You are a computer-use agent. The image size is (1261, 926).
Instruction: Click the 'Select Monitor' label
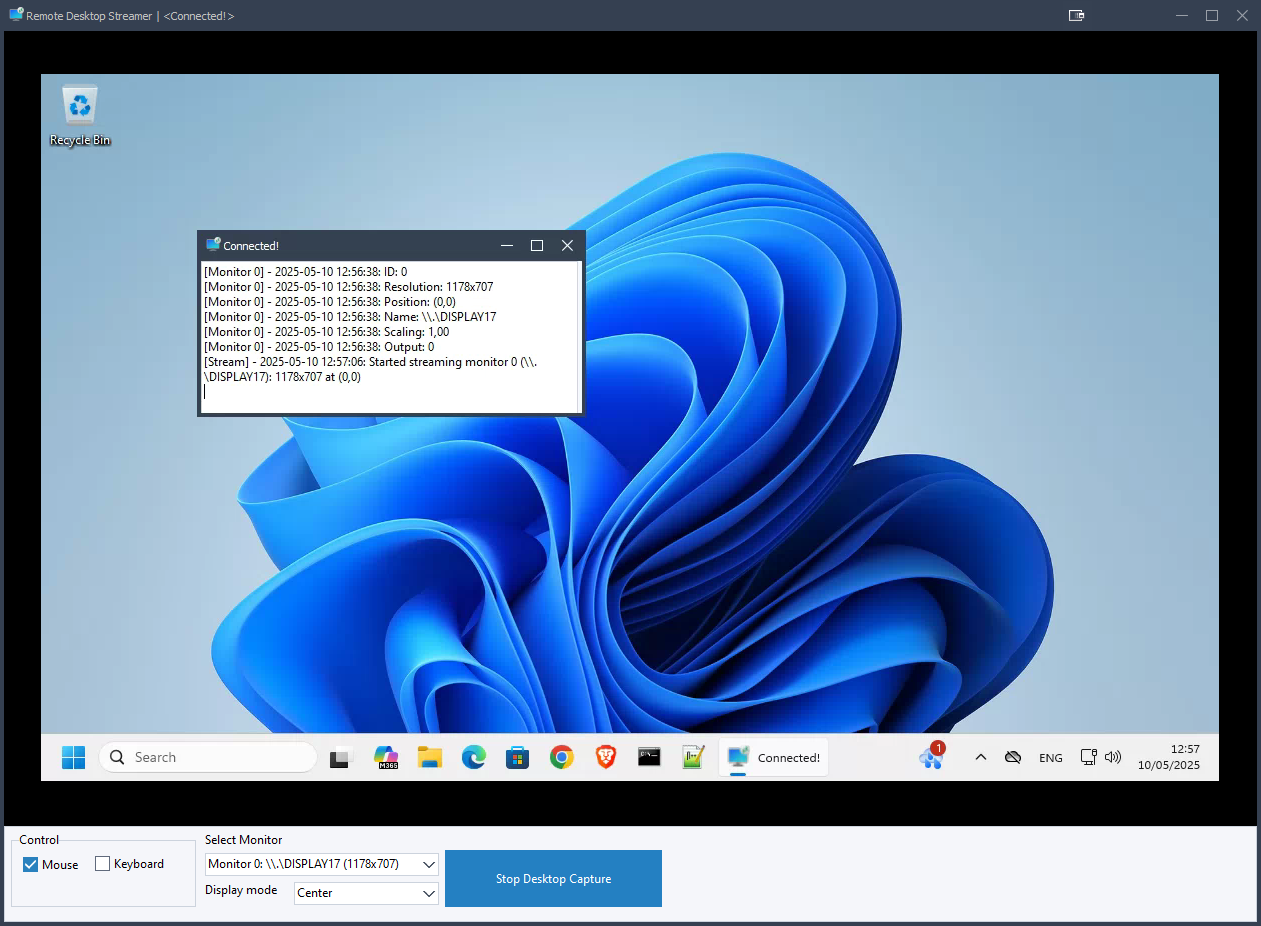coord(244,840)
